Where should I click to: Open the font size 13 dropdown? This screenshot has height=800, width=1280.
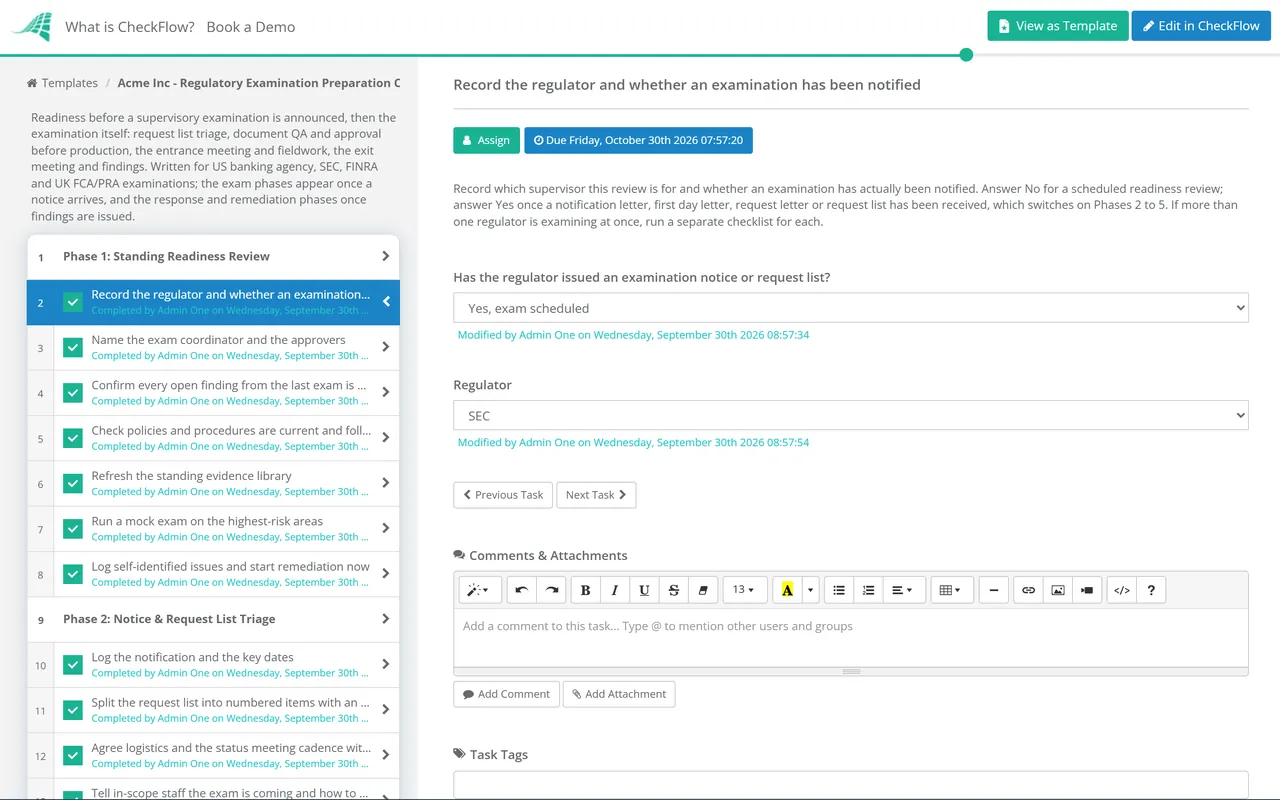[x=745, y=590]
